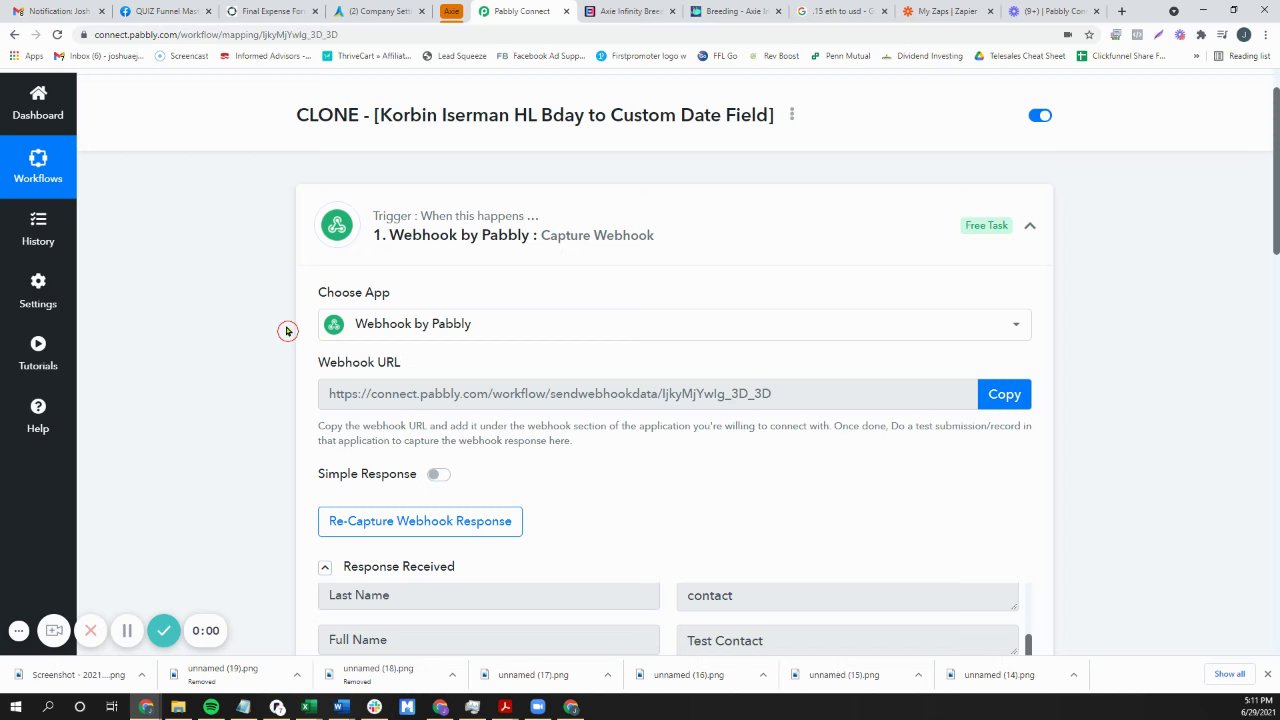The width and height of the screenshot is (1280, 720).
Task: Open the Reading list
Action: tap(1241, 56)
